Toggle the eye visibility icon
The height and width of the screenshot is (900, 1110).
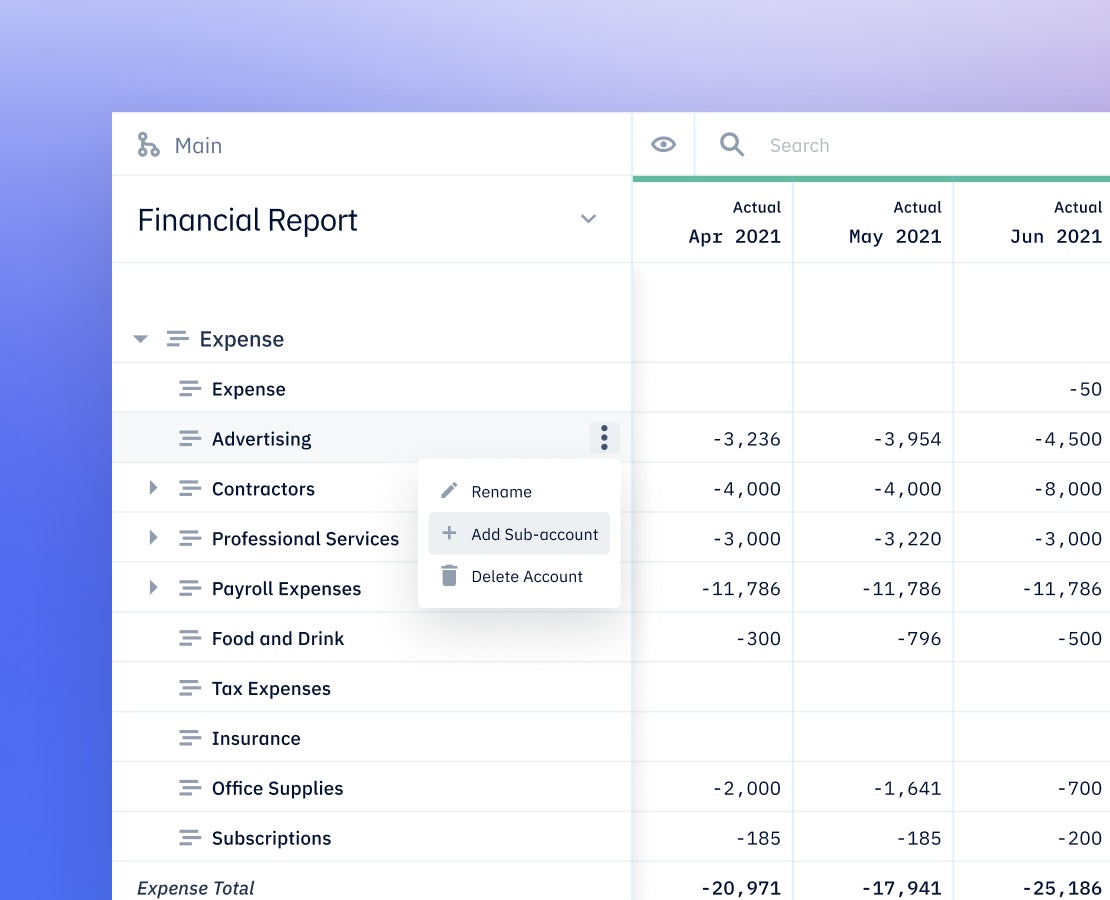pyautogui.click(x=663, y=144)
